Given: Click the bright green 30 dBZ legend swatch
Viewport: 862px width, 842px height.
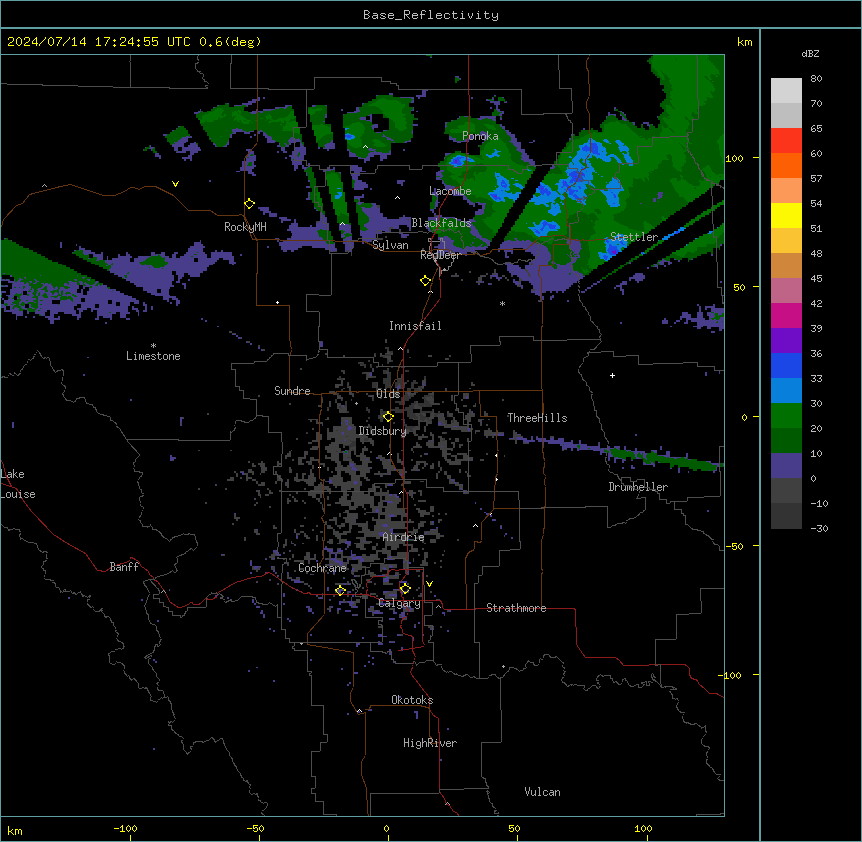Looking at the screenshot, I should 786,416.
